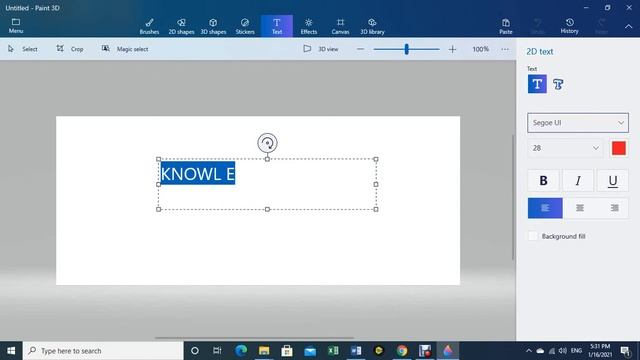Image resolution: width=640 pixels, height=360 pixels.
Task: Open Google Chrome from the taskbar
Action: tap(402, 351)
